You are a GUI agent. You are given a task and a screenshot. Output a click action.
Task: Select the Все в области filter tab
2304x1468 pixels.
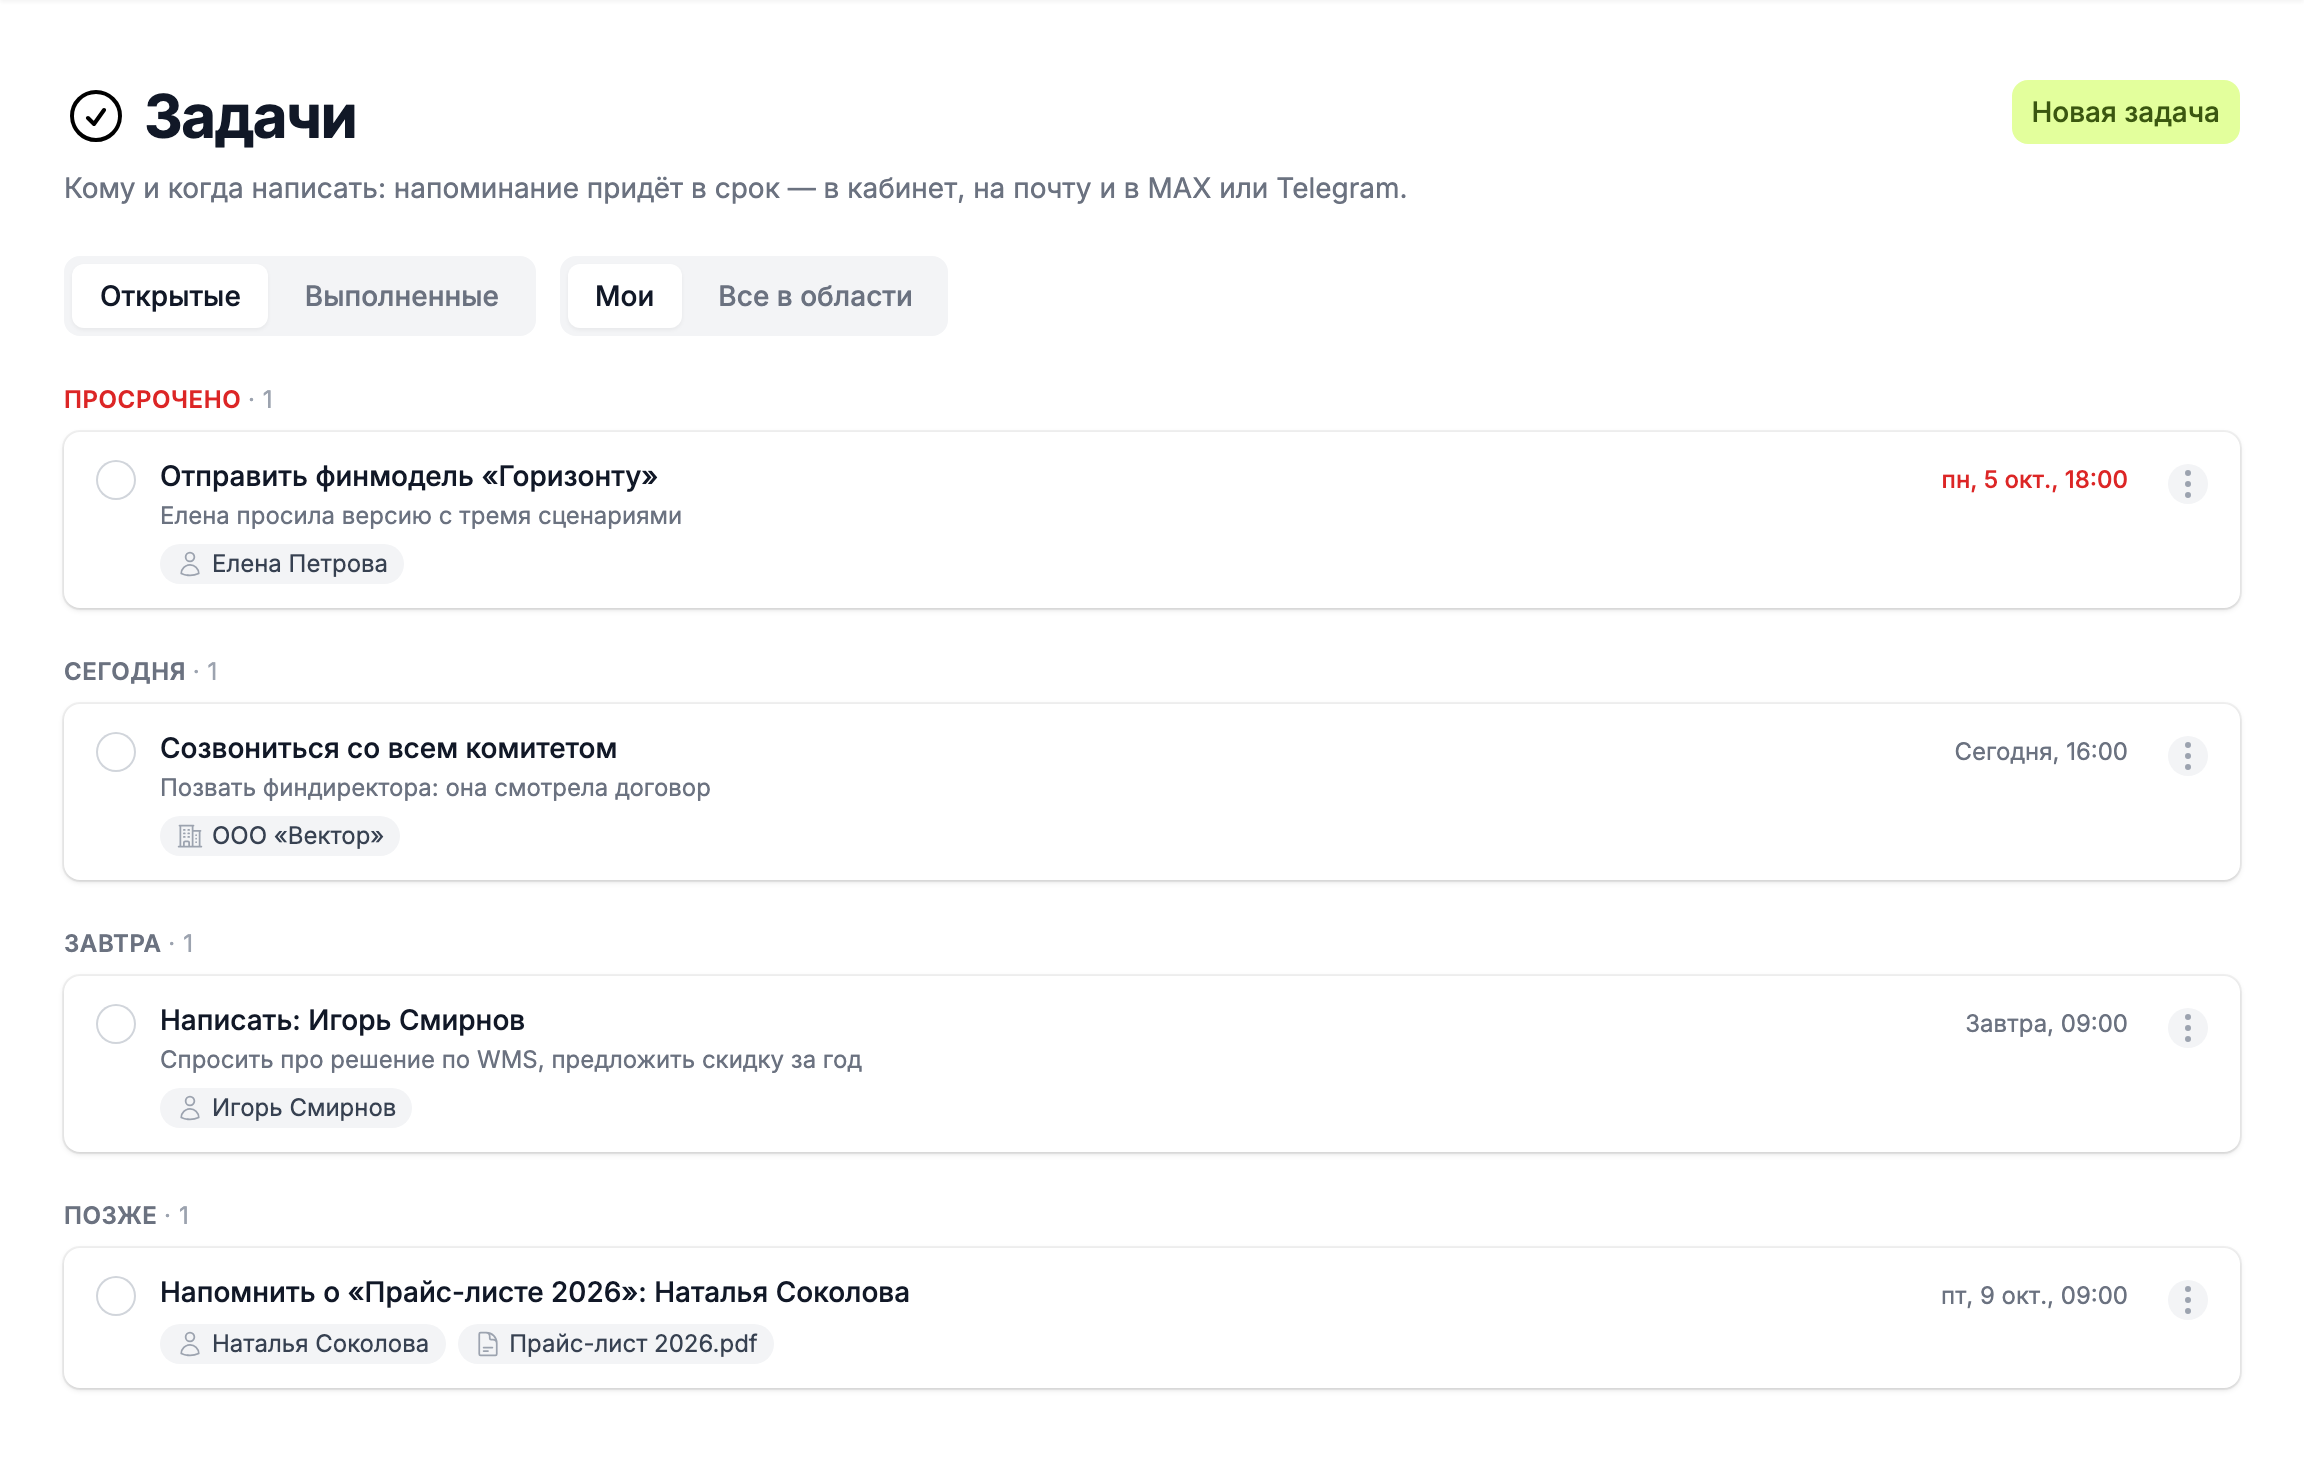[x=815, y=296]
